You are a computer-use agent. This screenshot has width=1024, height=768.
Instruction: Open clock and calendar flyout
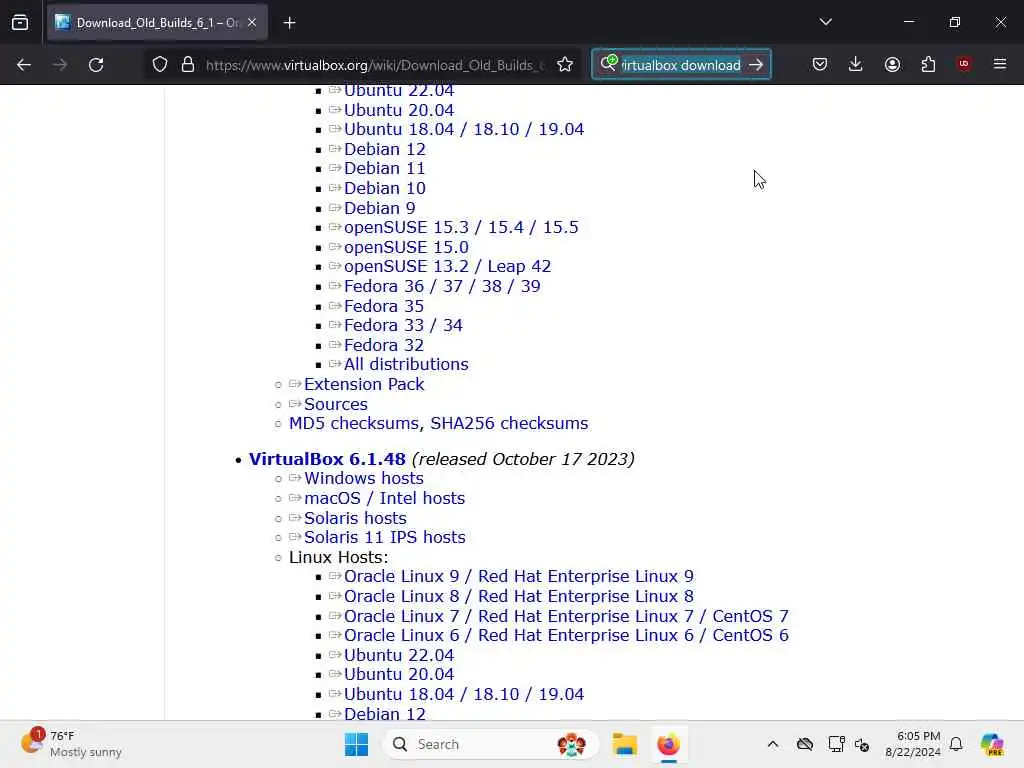coord(913,744)
